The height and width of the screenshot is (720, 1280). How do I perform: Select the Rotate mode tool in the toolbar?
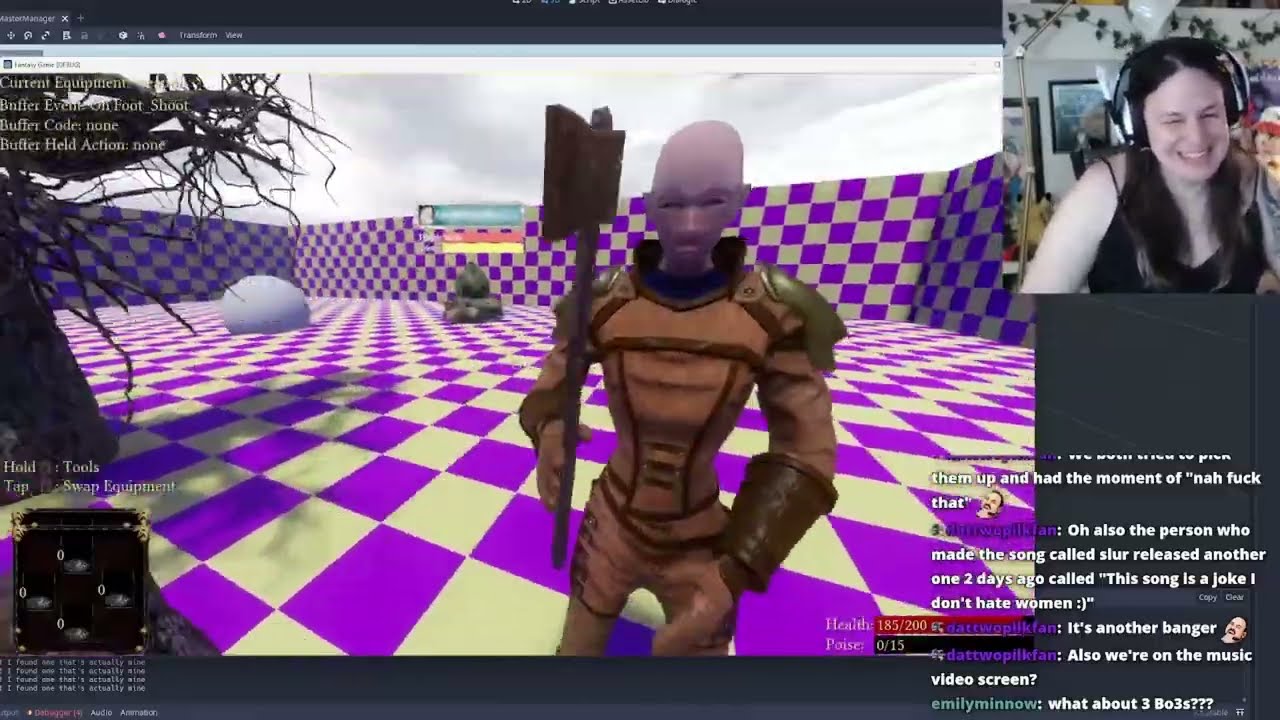pos(27,35)
